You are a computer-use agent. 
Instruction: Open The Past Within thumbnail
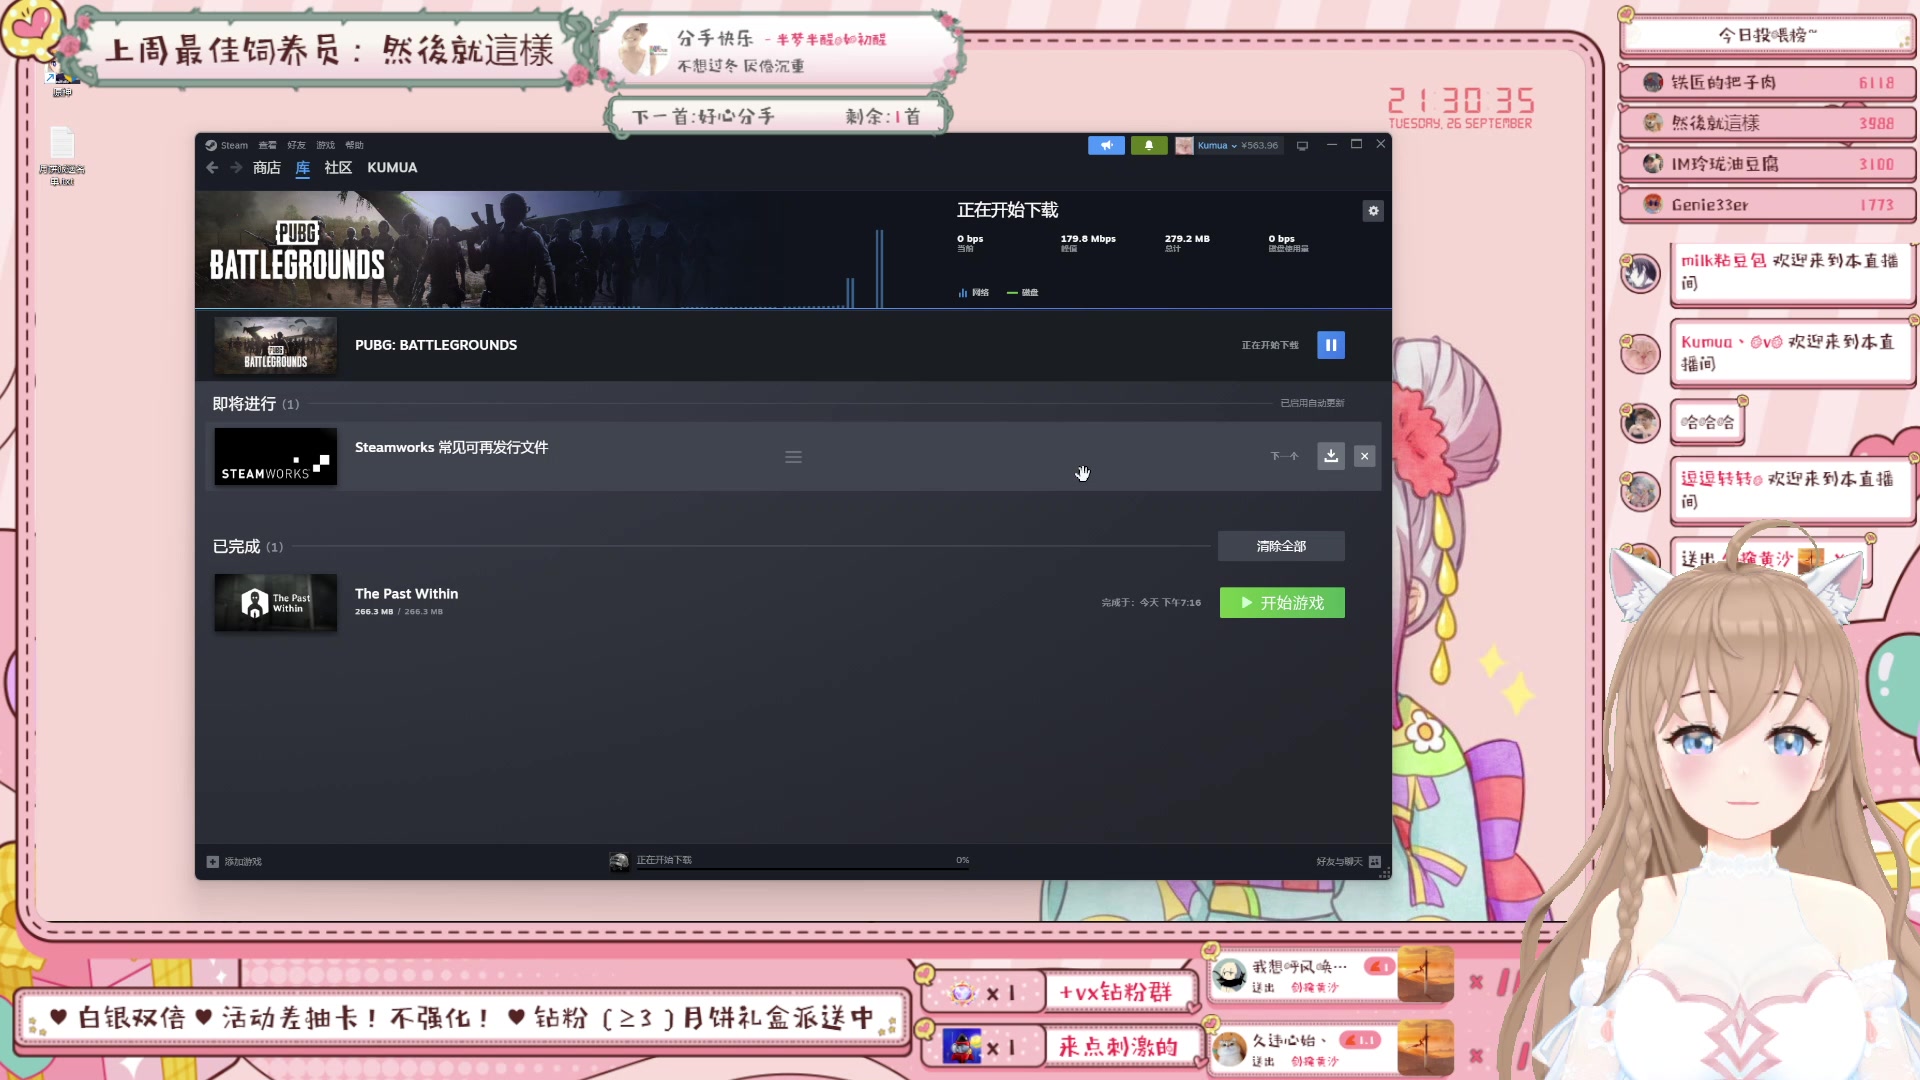tap(276, 602)
